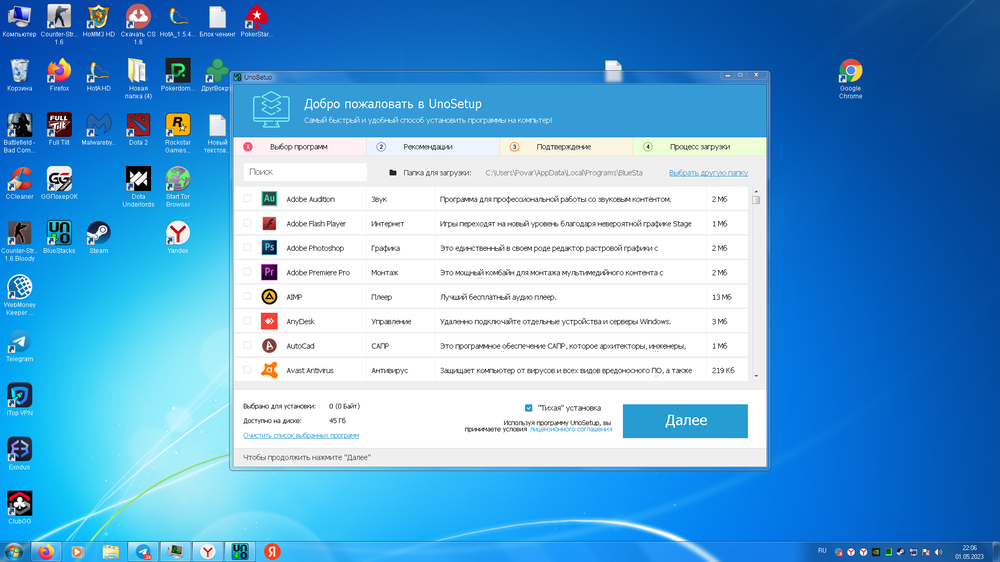Open the Windows Start menu
This screenshot has height=562, width=1000.
pos(15,551)
